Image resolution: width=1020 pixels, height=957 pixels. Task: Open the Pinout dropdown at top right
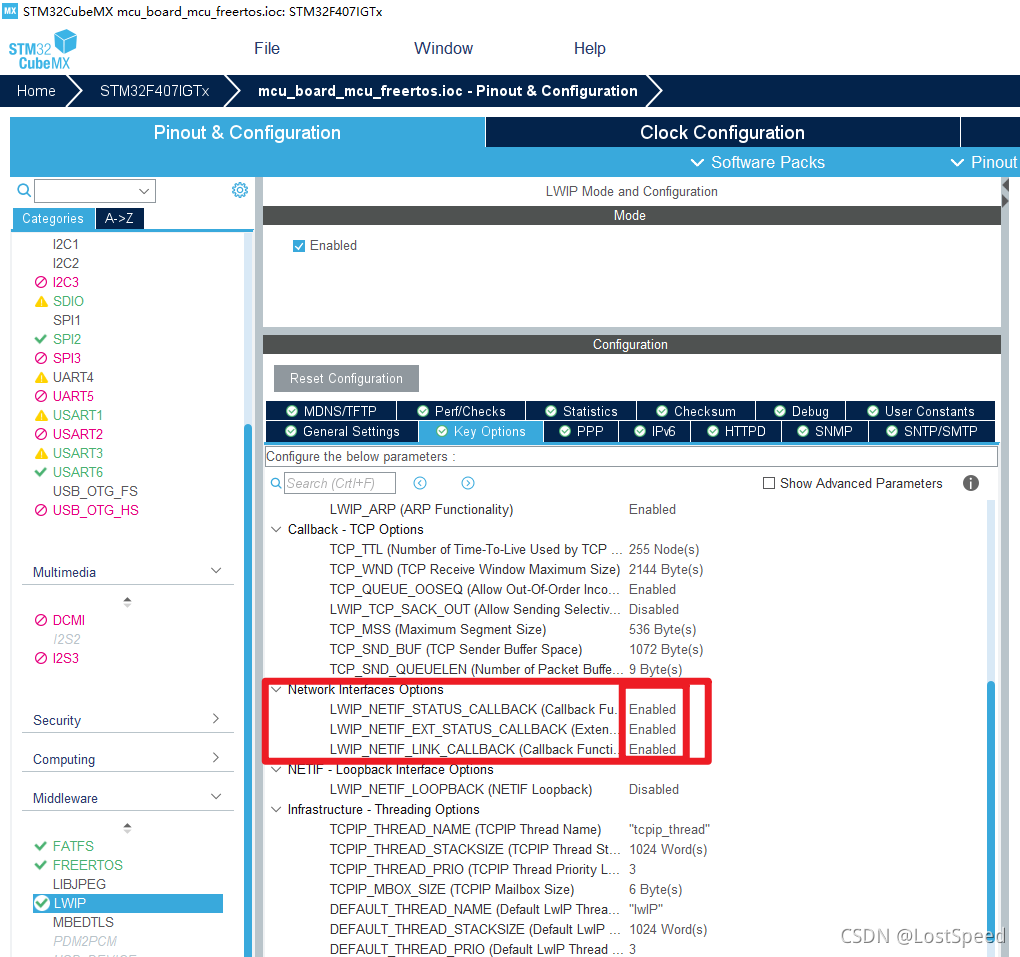[984, 162]
